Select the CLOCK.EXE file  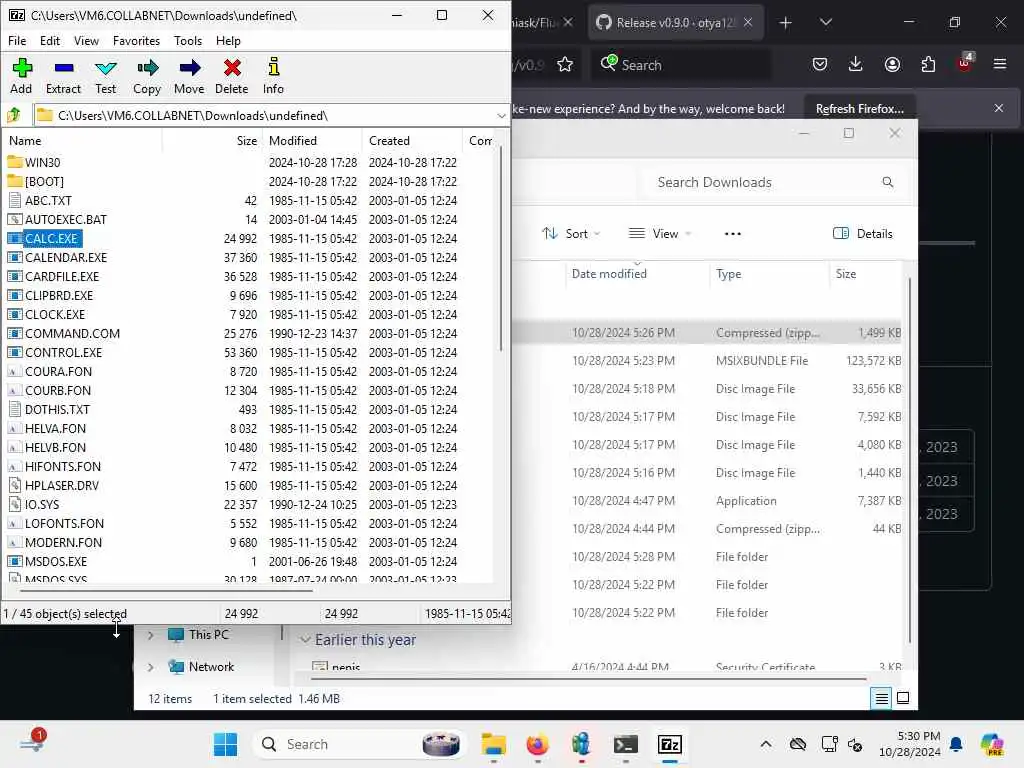coord(54,314)
